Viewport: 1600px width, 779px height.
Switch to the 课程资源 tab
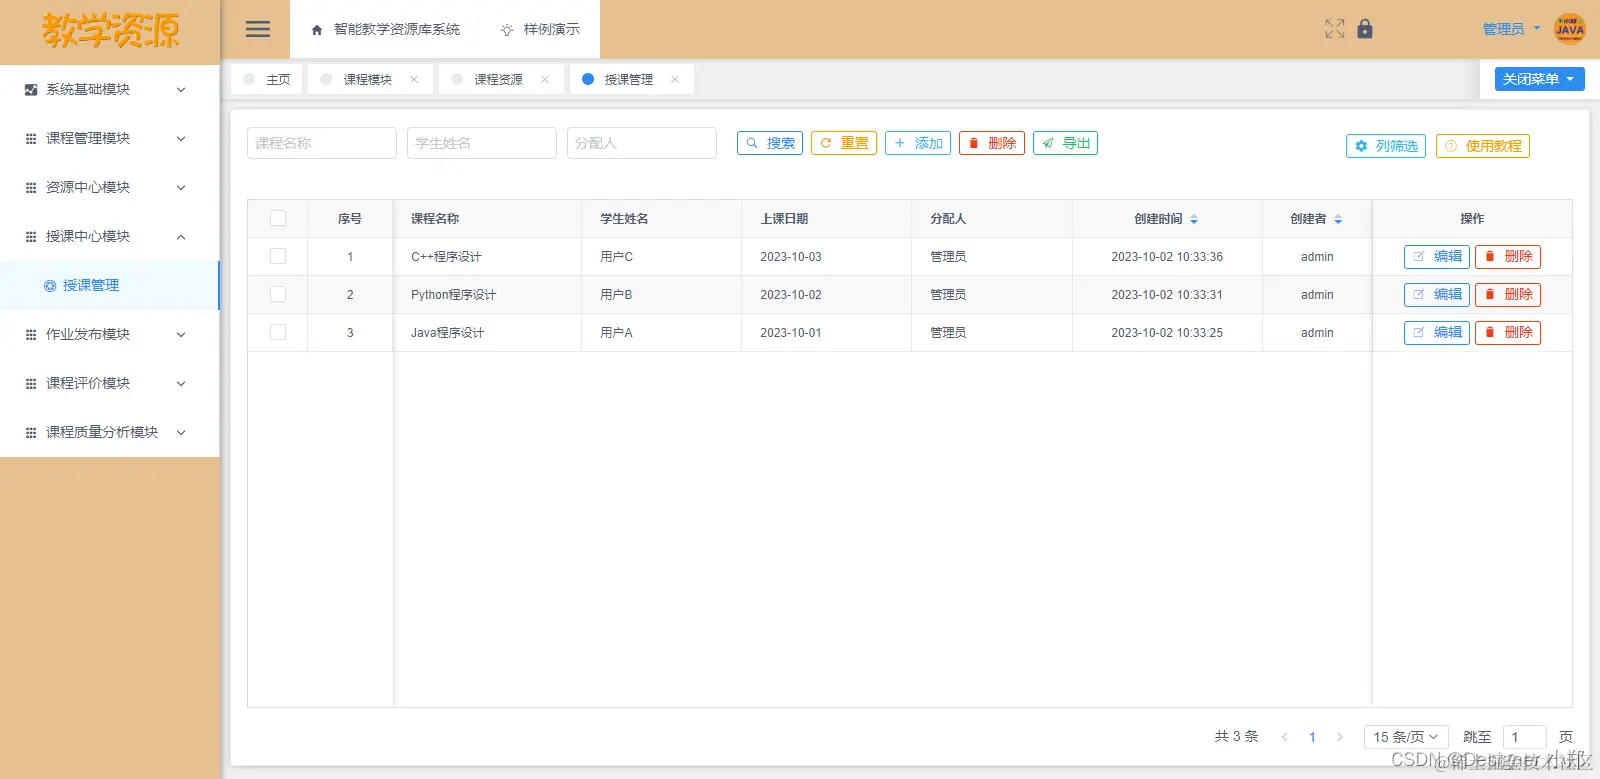coord(502,79)
